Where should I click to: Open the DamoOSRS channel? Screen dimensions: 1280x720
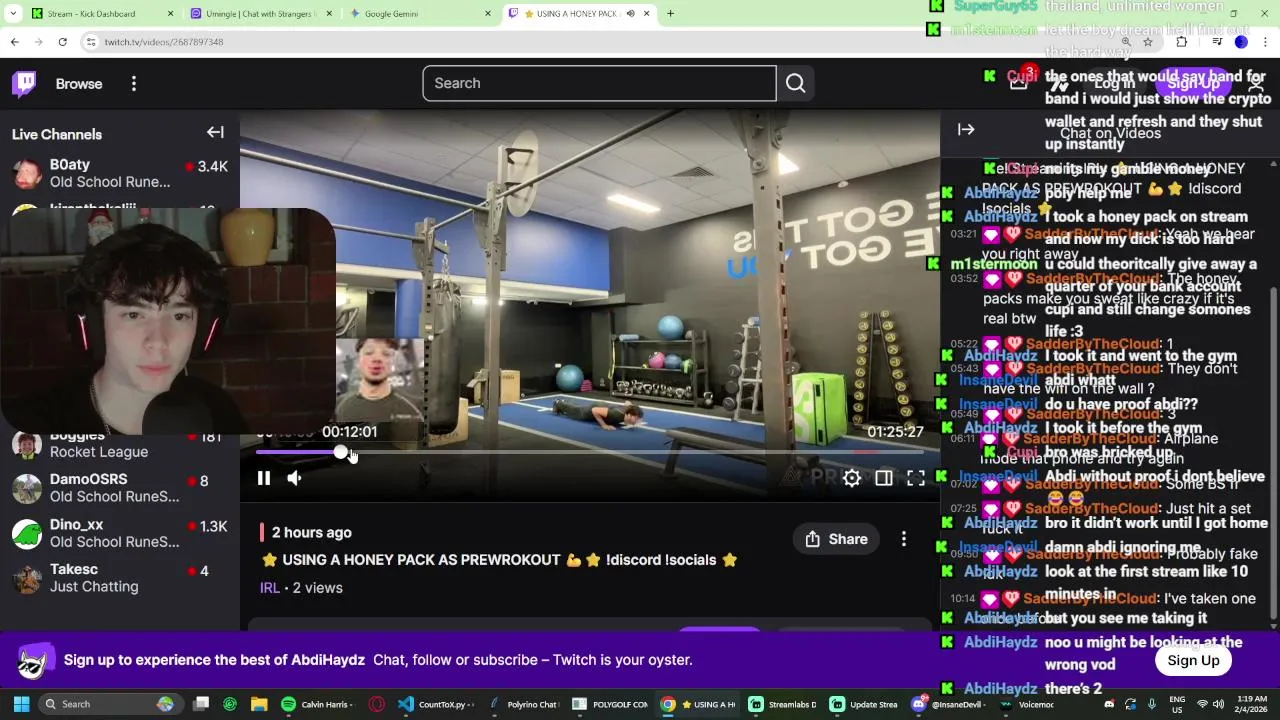pyautogui.click(x=120, y=488)
